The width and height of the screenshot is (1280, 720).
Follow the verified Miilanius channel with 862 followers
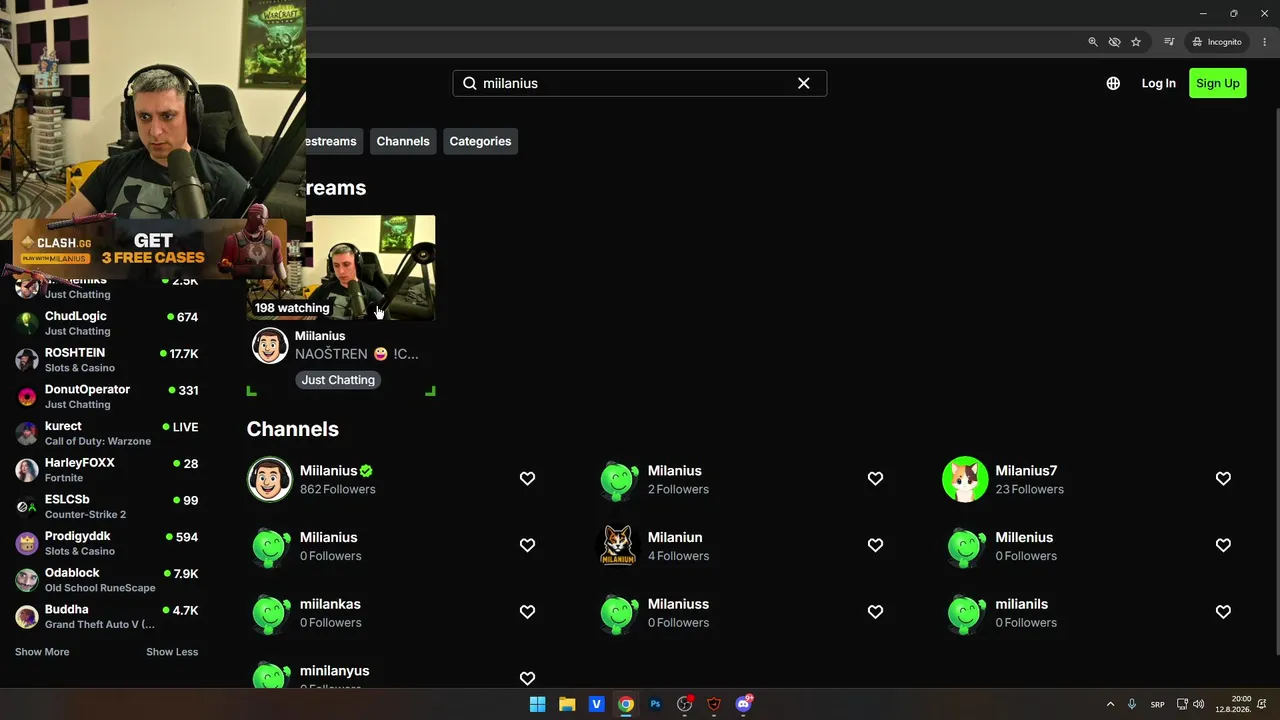(x=527, y=479)
